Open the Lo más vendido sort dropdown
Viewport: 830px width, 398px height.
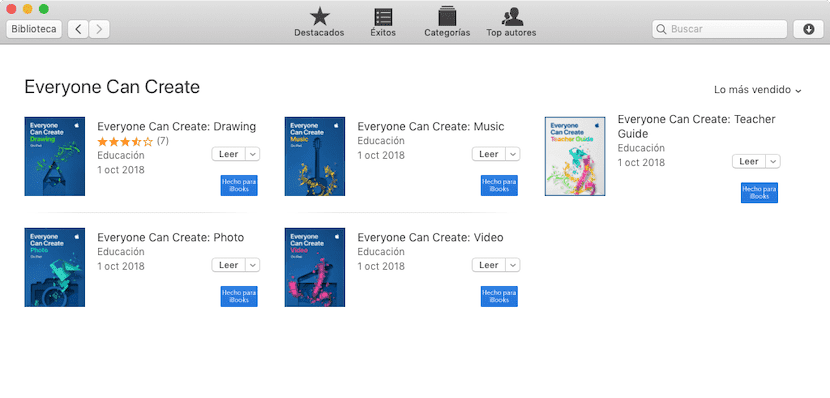coord(757,90)
